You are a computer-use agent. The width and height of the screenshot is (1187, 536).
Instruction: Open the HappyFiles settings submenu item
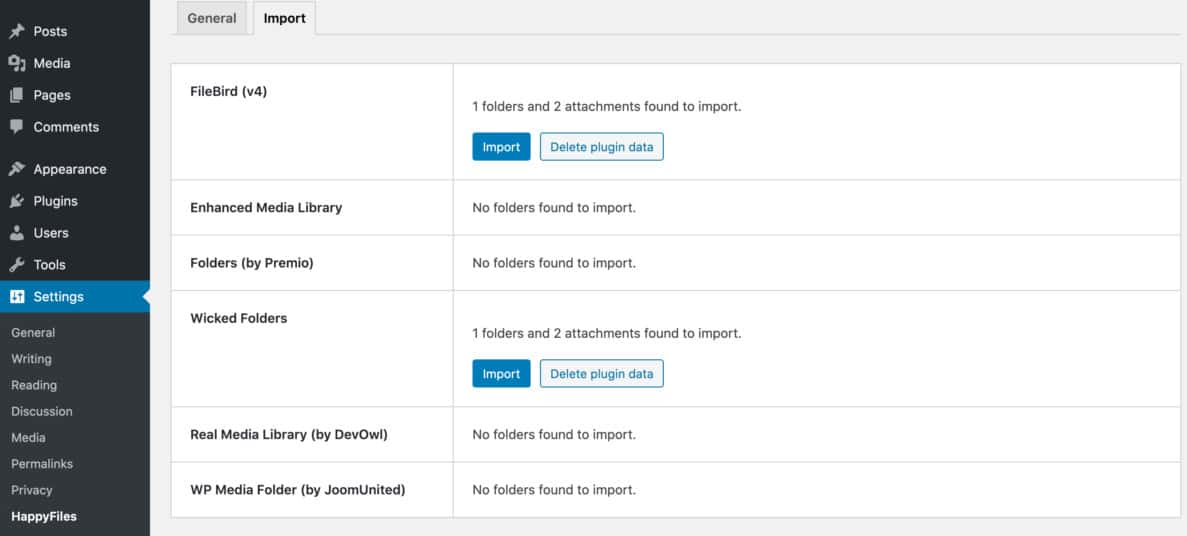(x=44, y=516)
